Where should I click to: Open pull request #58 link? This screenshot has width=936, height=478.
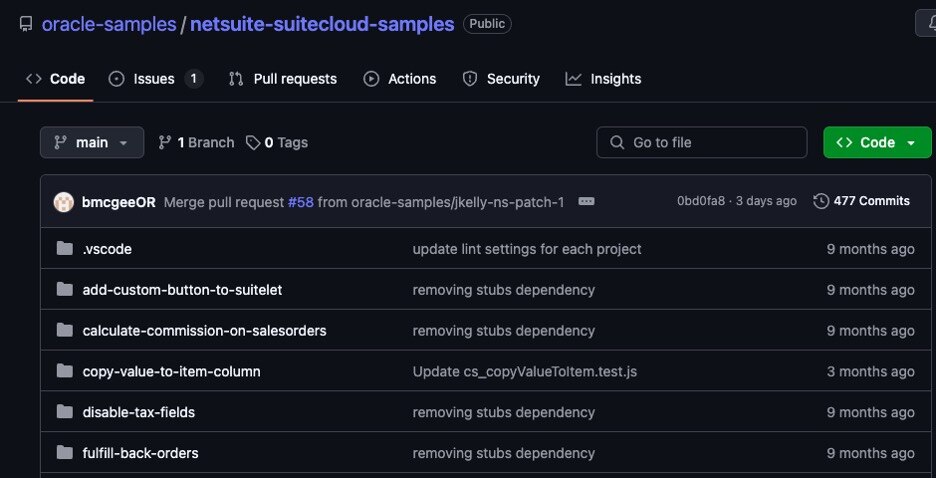coord(301,202)
